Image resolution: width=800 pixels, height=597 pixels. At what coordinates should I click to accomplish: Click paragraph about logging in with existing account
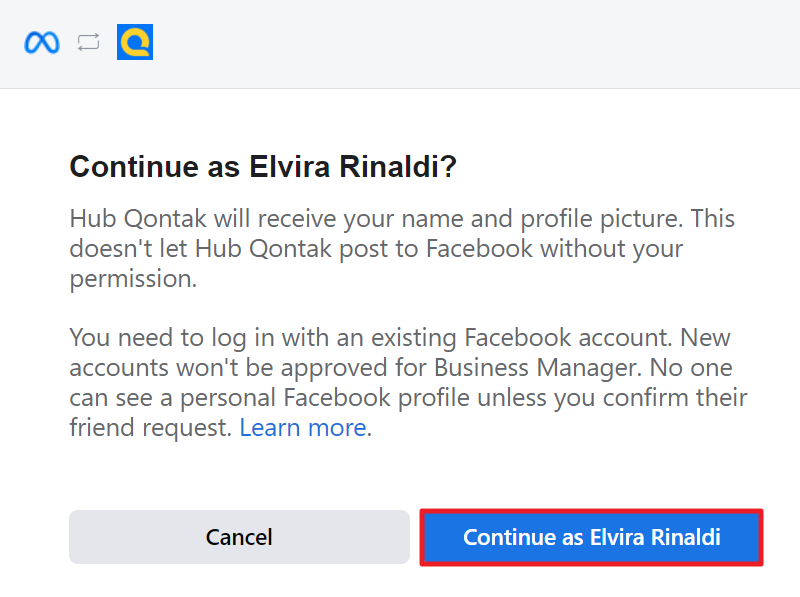point(408,383)
